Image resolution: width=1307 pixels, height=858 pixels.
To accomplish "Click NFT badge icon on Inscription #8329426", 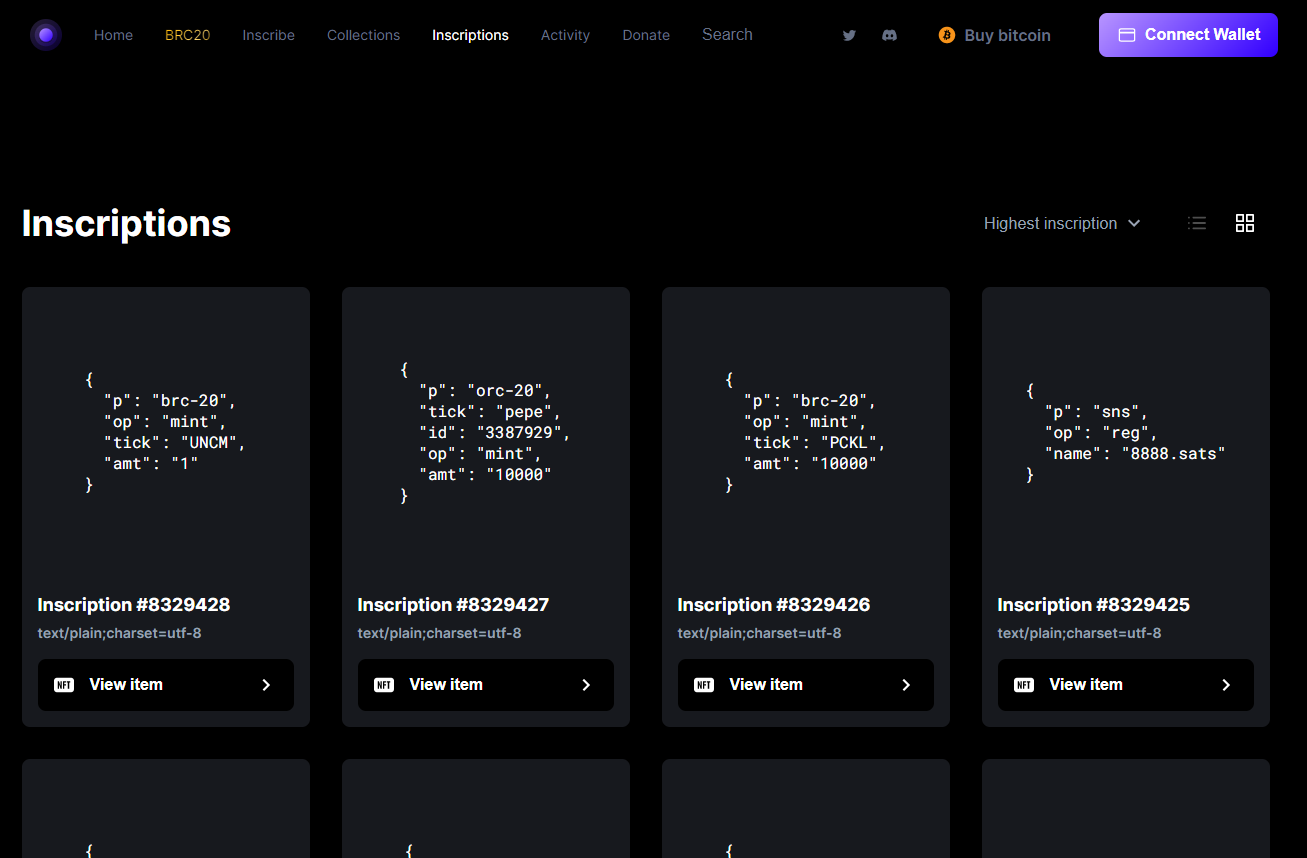I will (704, 685).
